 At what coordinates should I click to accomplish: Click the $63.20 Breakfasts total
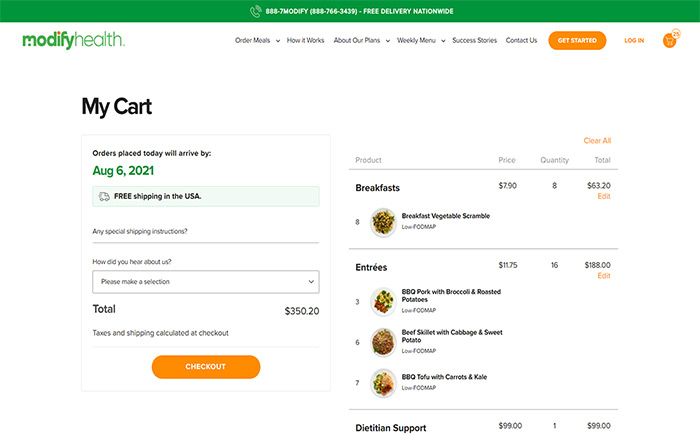point(599,186)
